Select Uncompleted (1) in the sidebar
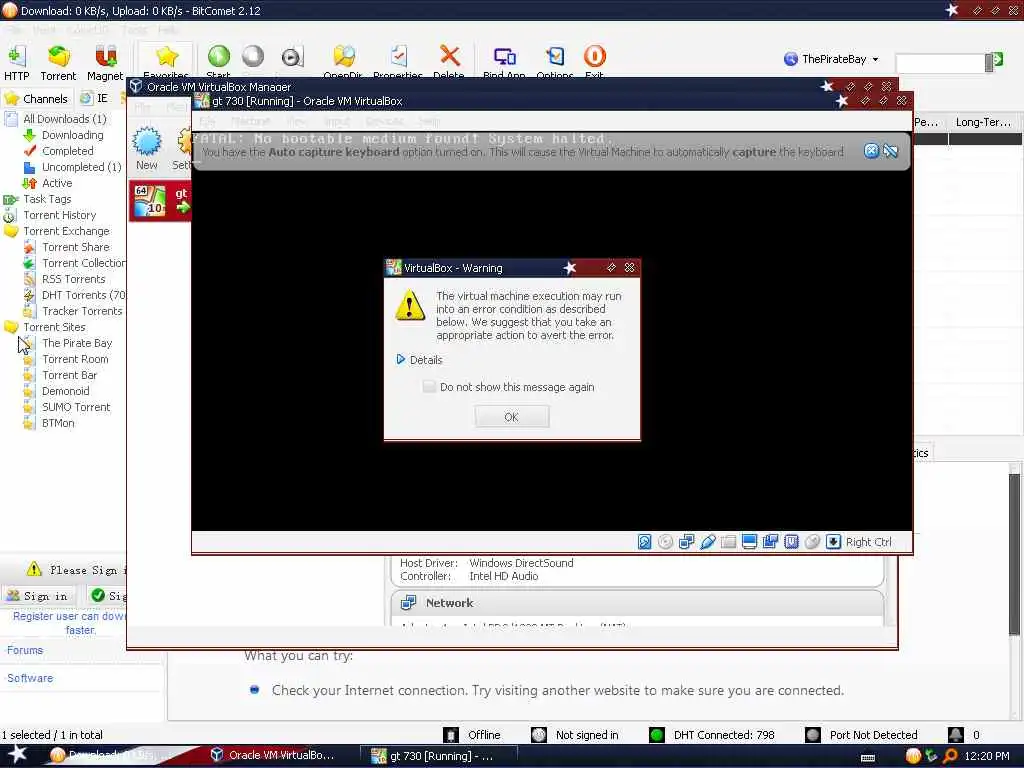This screenshot has width=1024, height=768. [82, 167]
